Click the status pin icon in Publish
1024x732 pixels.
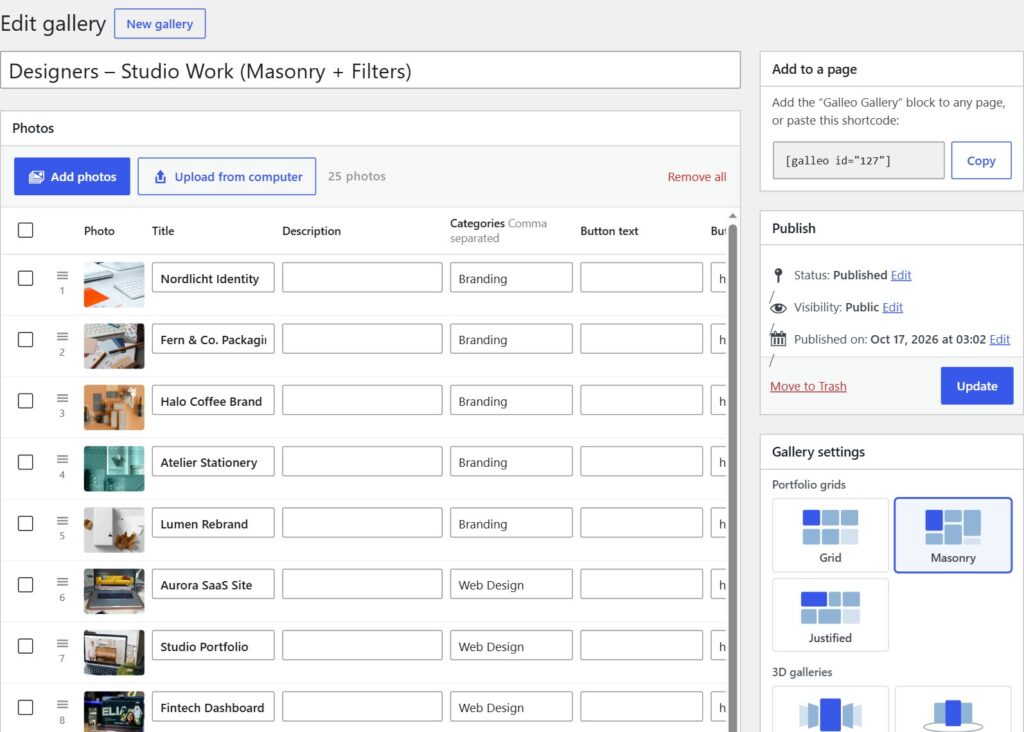click(x=778, y=275)
